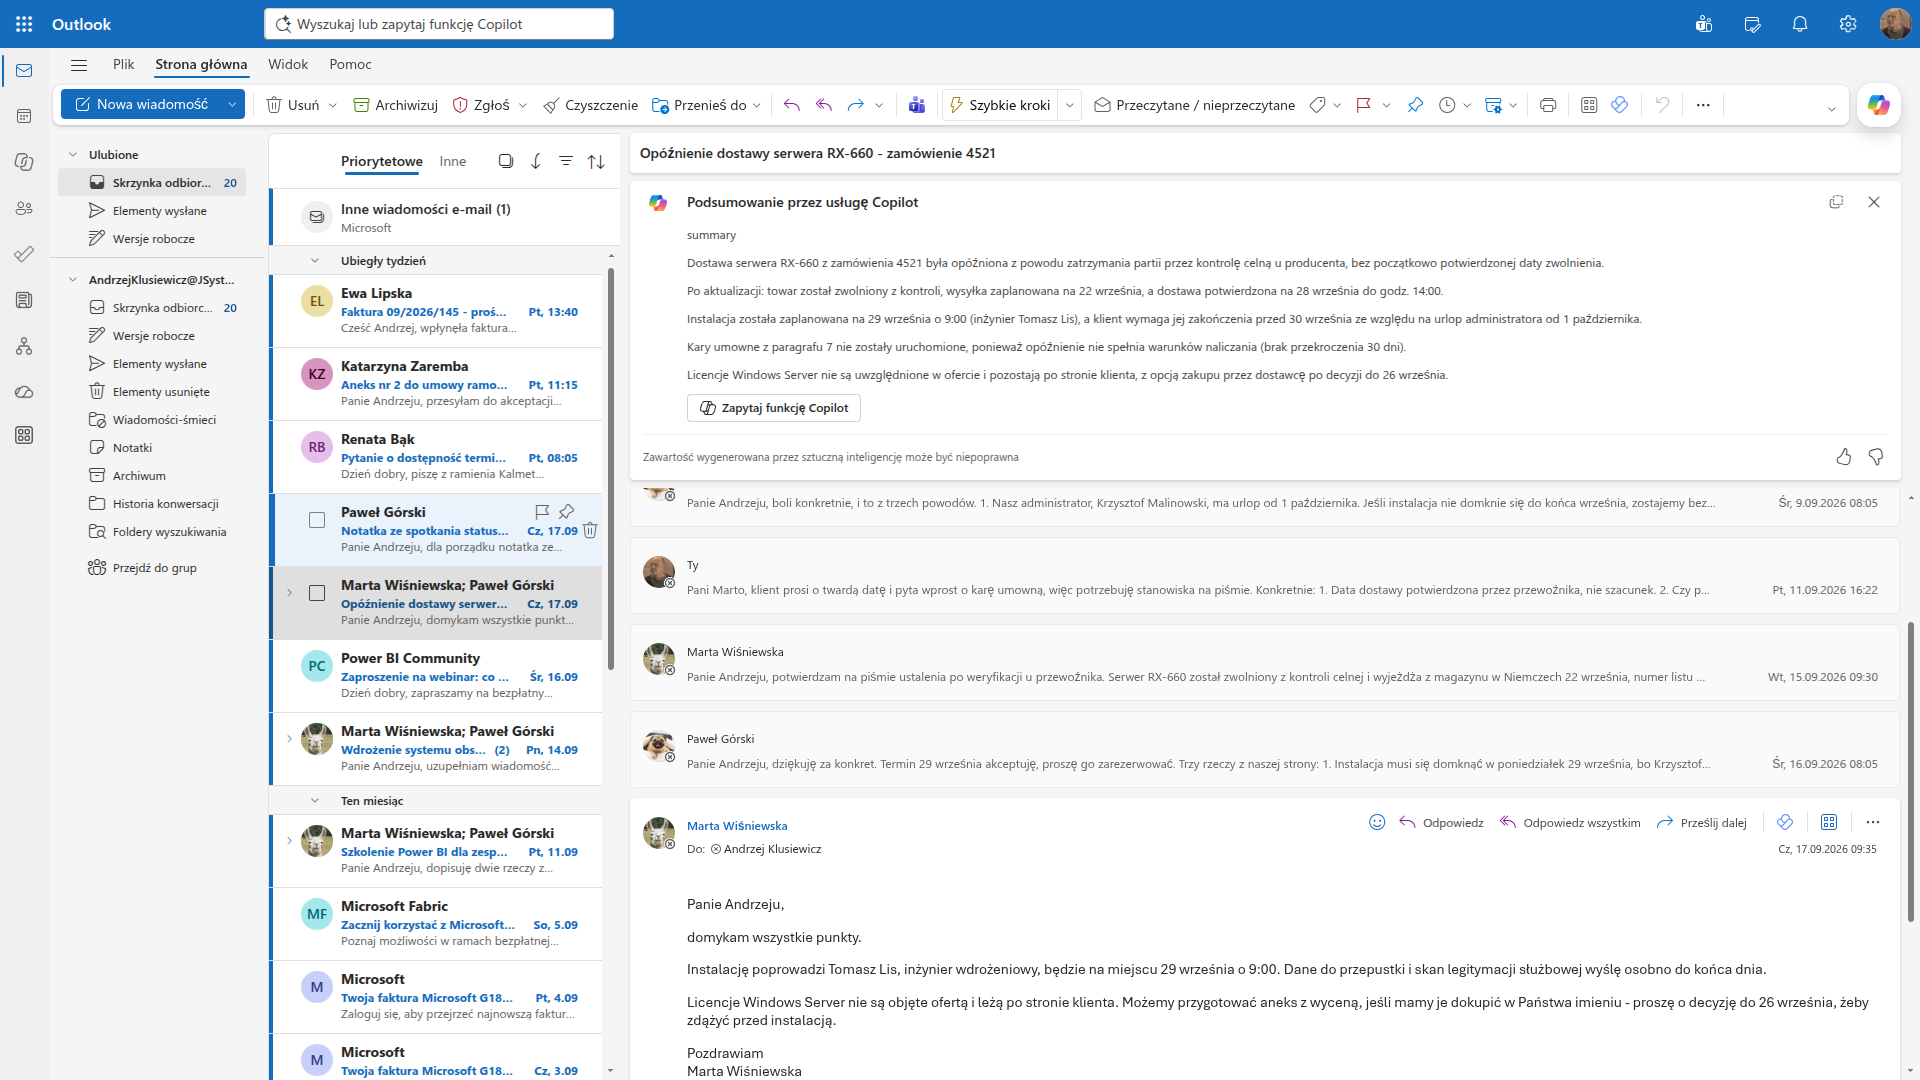This screenshot has width=1920, height=1080.
Task: Click the reading pane vertical scrollbar
Action: tap(1911, 770)
